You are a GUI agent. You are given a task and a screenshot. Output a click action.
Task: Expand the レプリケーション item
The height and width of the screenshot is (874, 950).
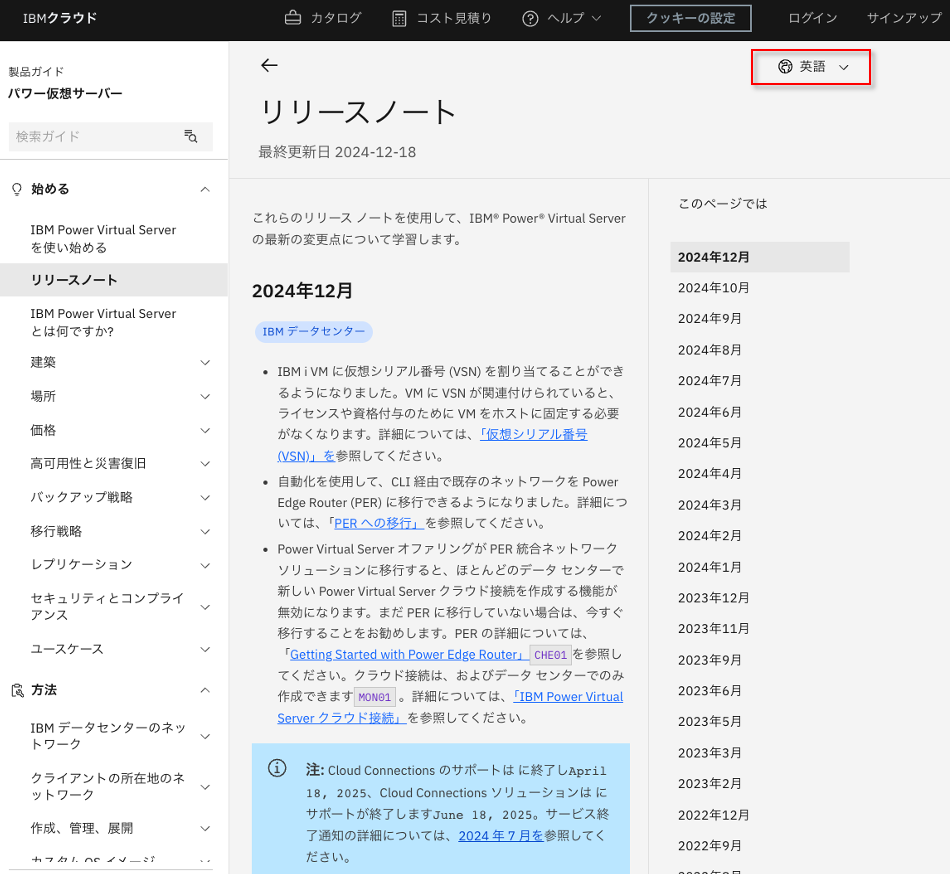(x=205, y=566)
